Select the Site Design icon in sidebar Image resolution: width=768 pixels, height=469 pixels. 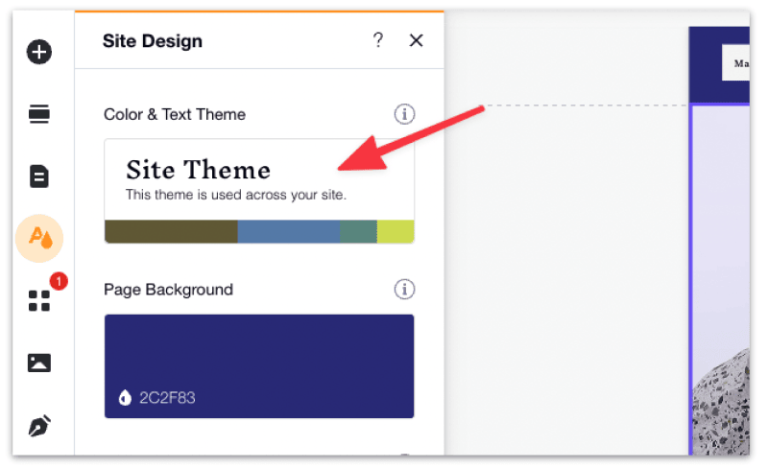pyautogui.click(x=39, y=238)
